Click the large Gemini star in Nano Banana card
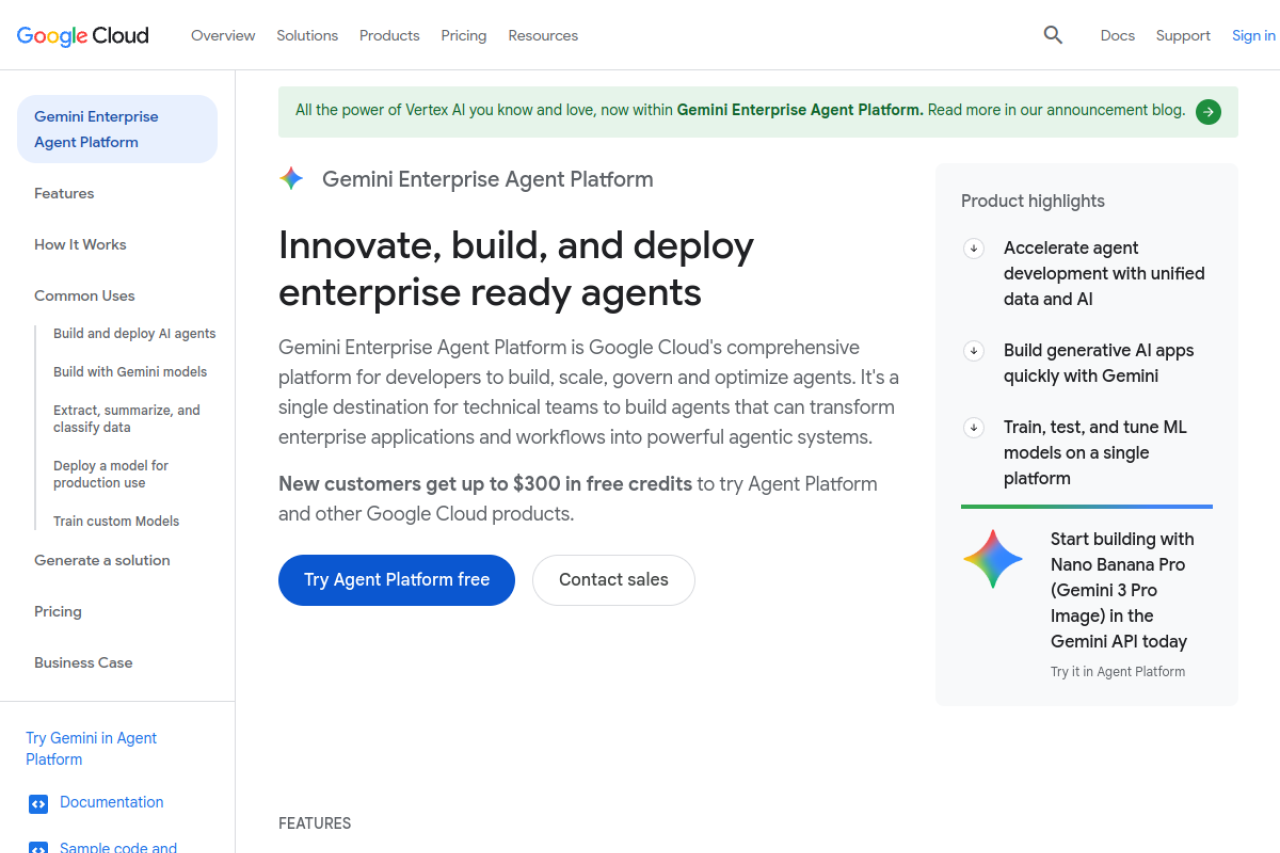The width and height of the screenshot is (1280, 853). coord(993,559)
